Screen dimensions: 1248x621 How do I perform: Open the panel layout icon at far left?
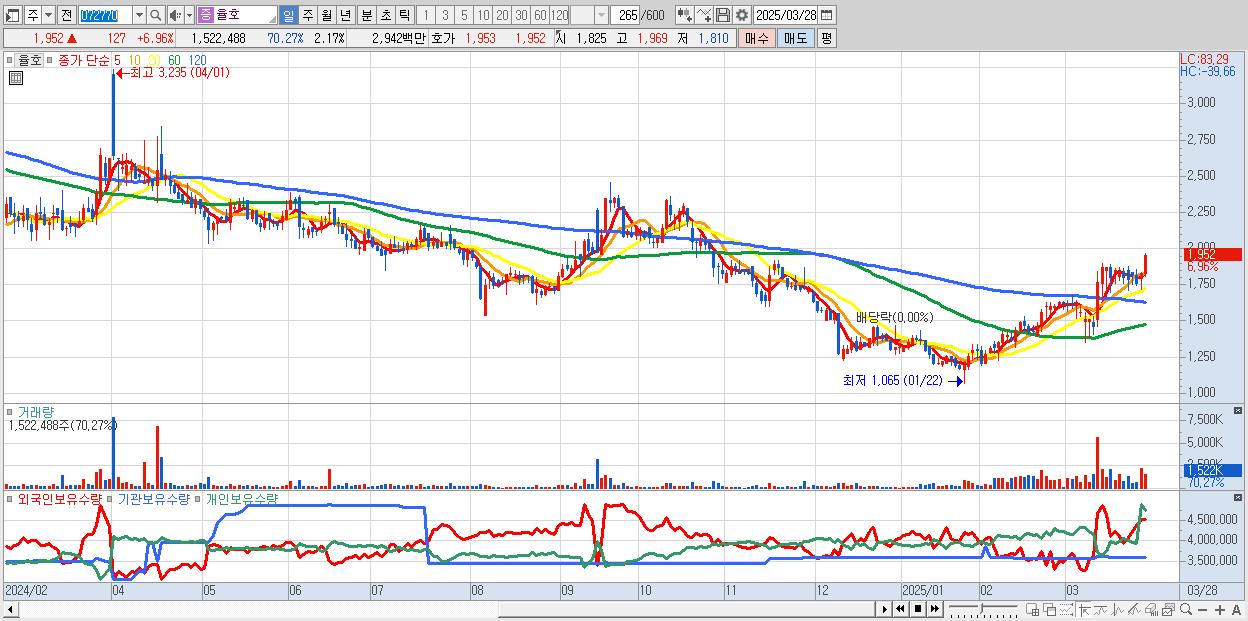12,15
